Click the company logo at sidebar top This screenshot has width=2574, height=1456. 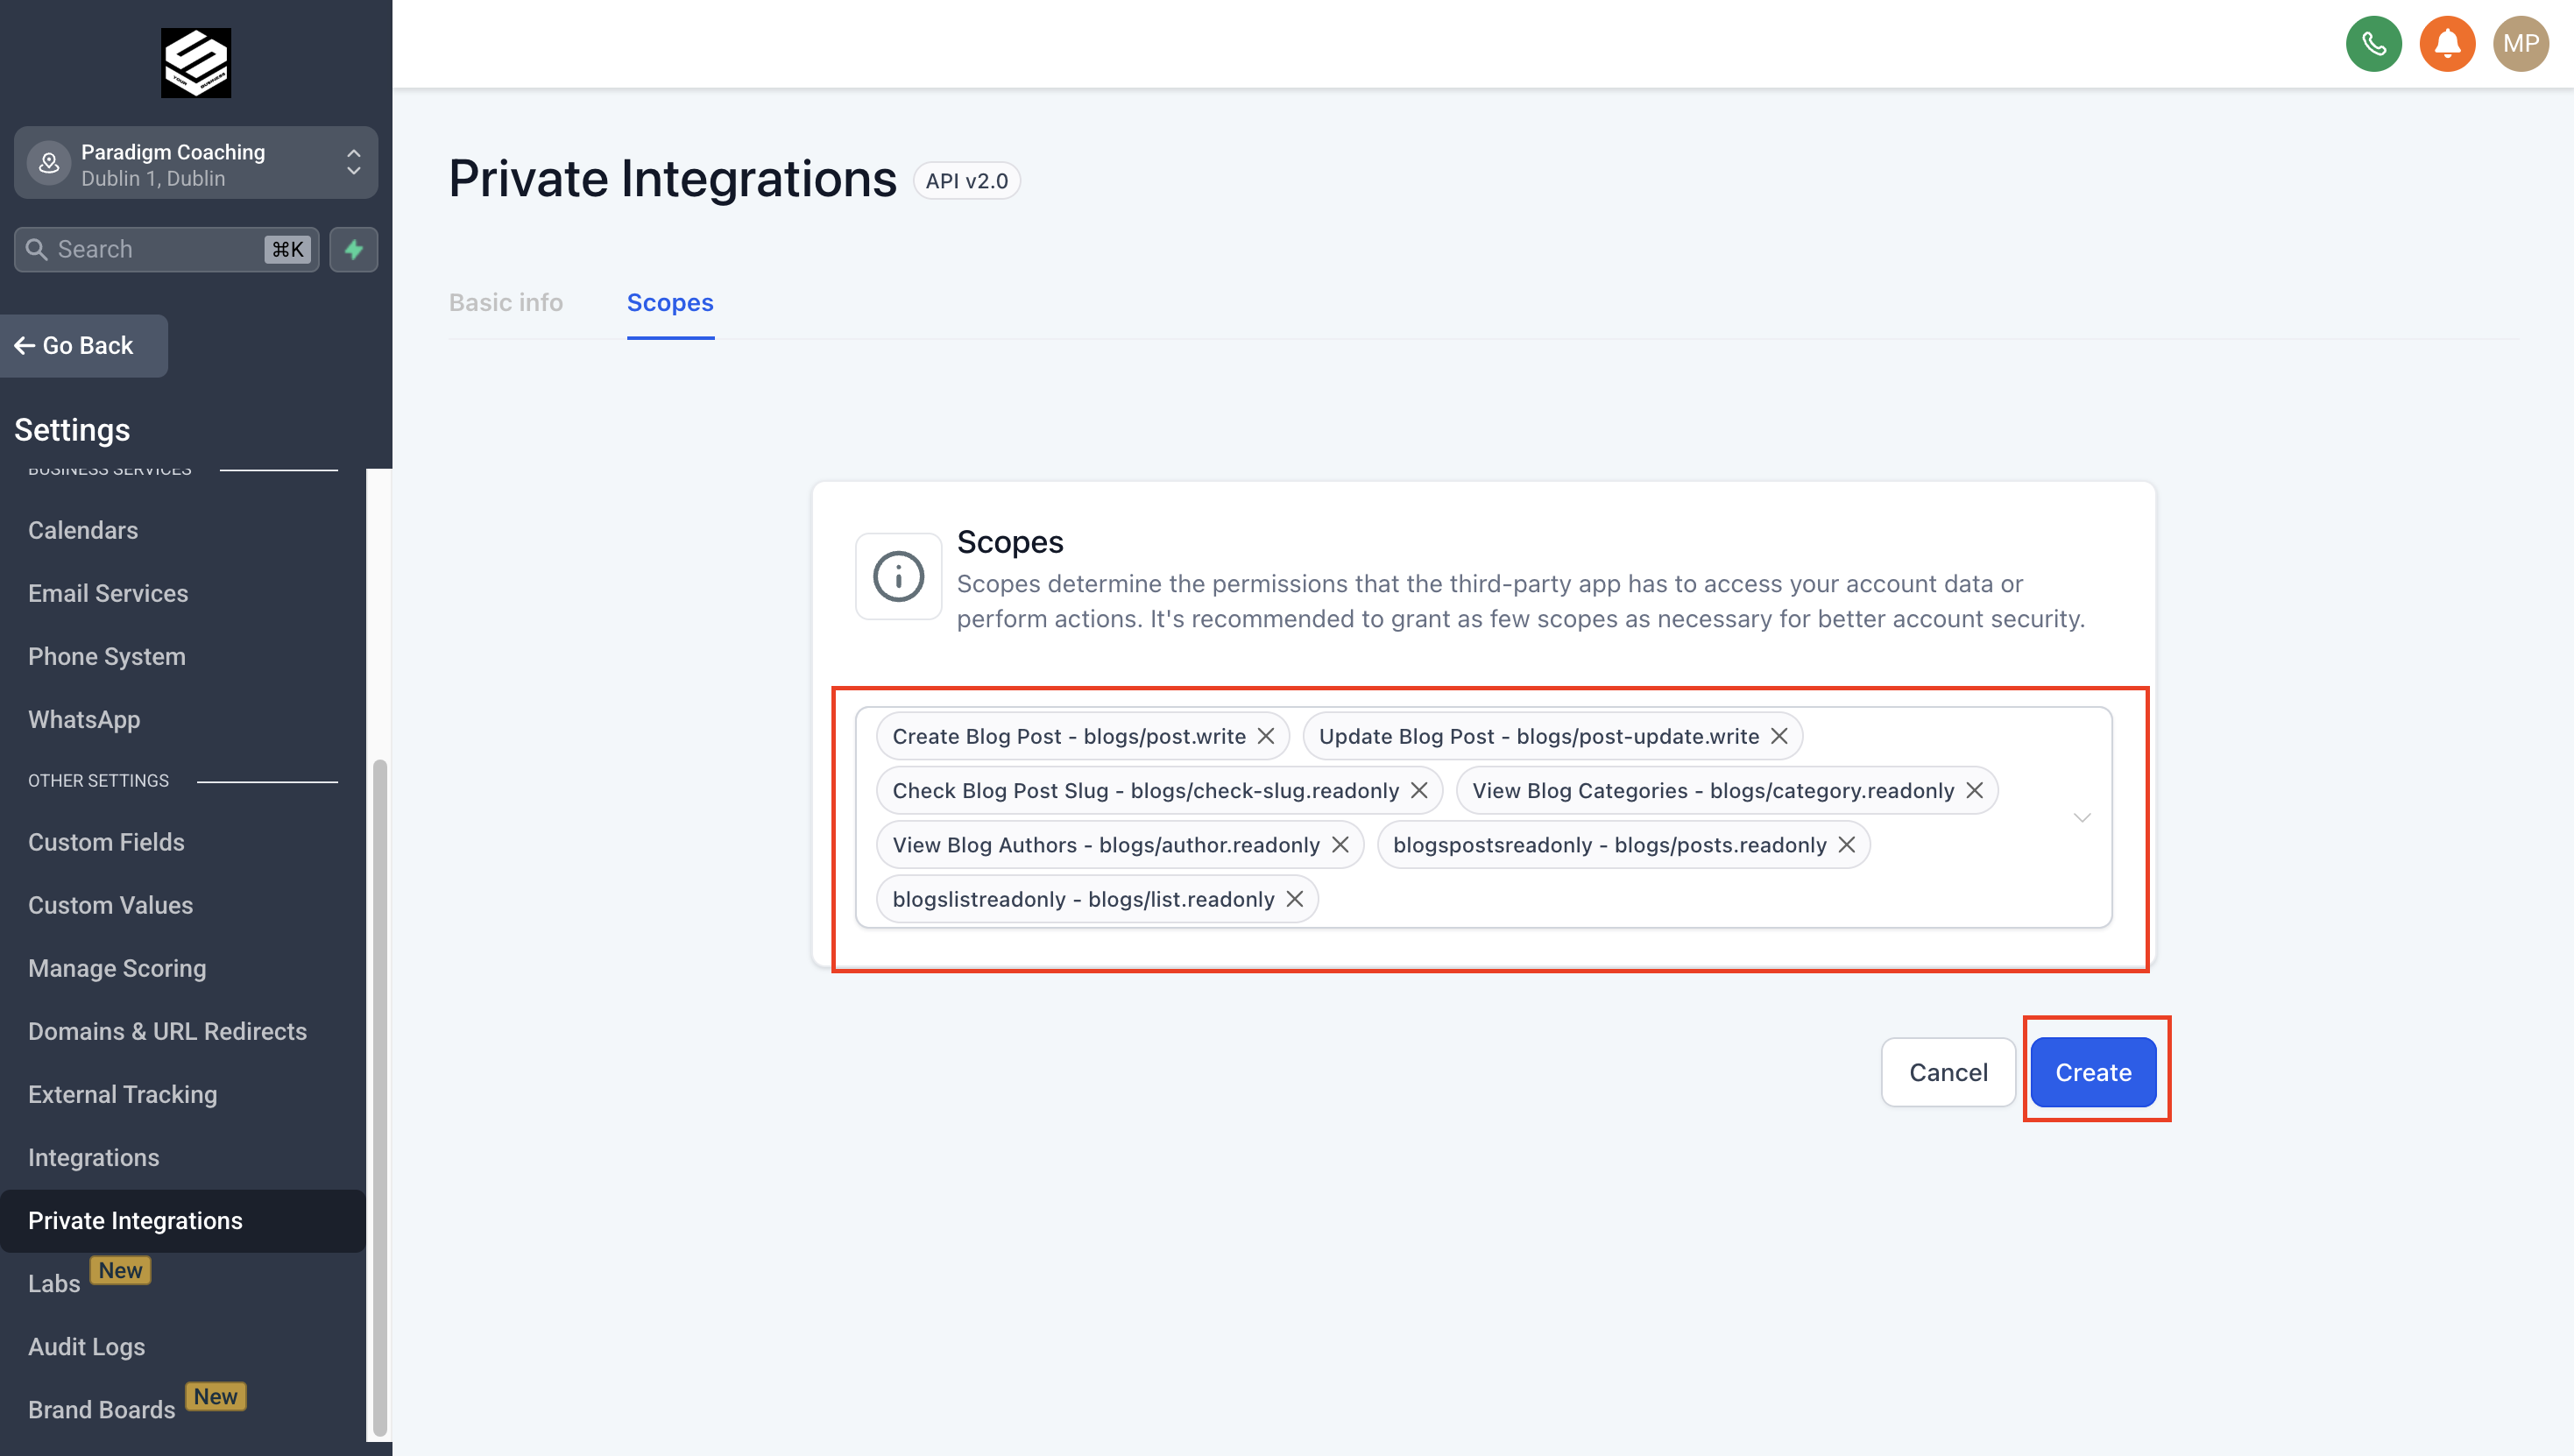point(195,62)
